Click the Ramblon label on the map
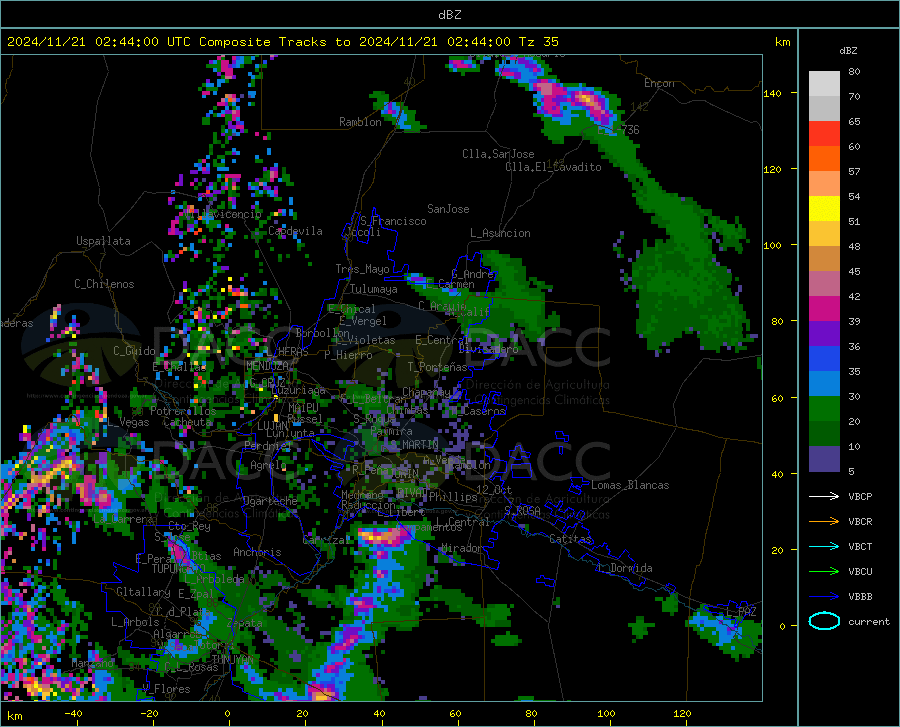The height and width of the screenshot is (727, 900). (360, 122)
